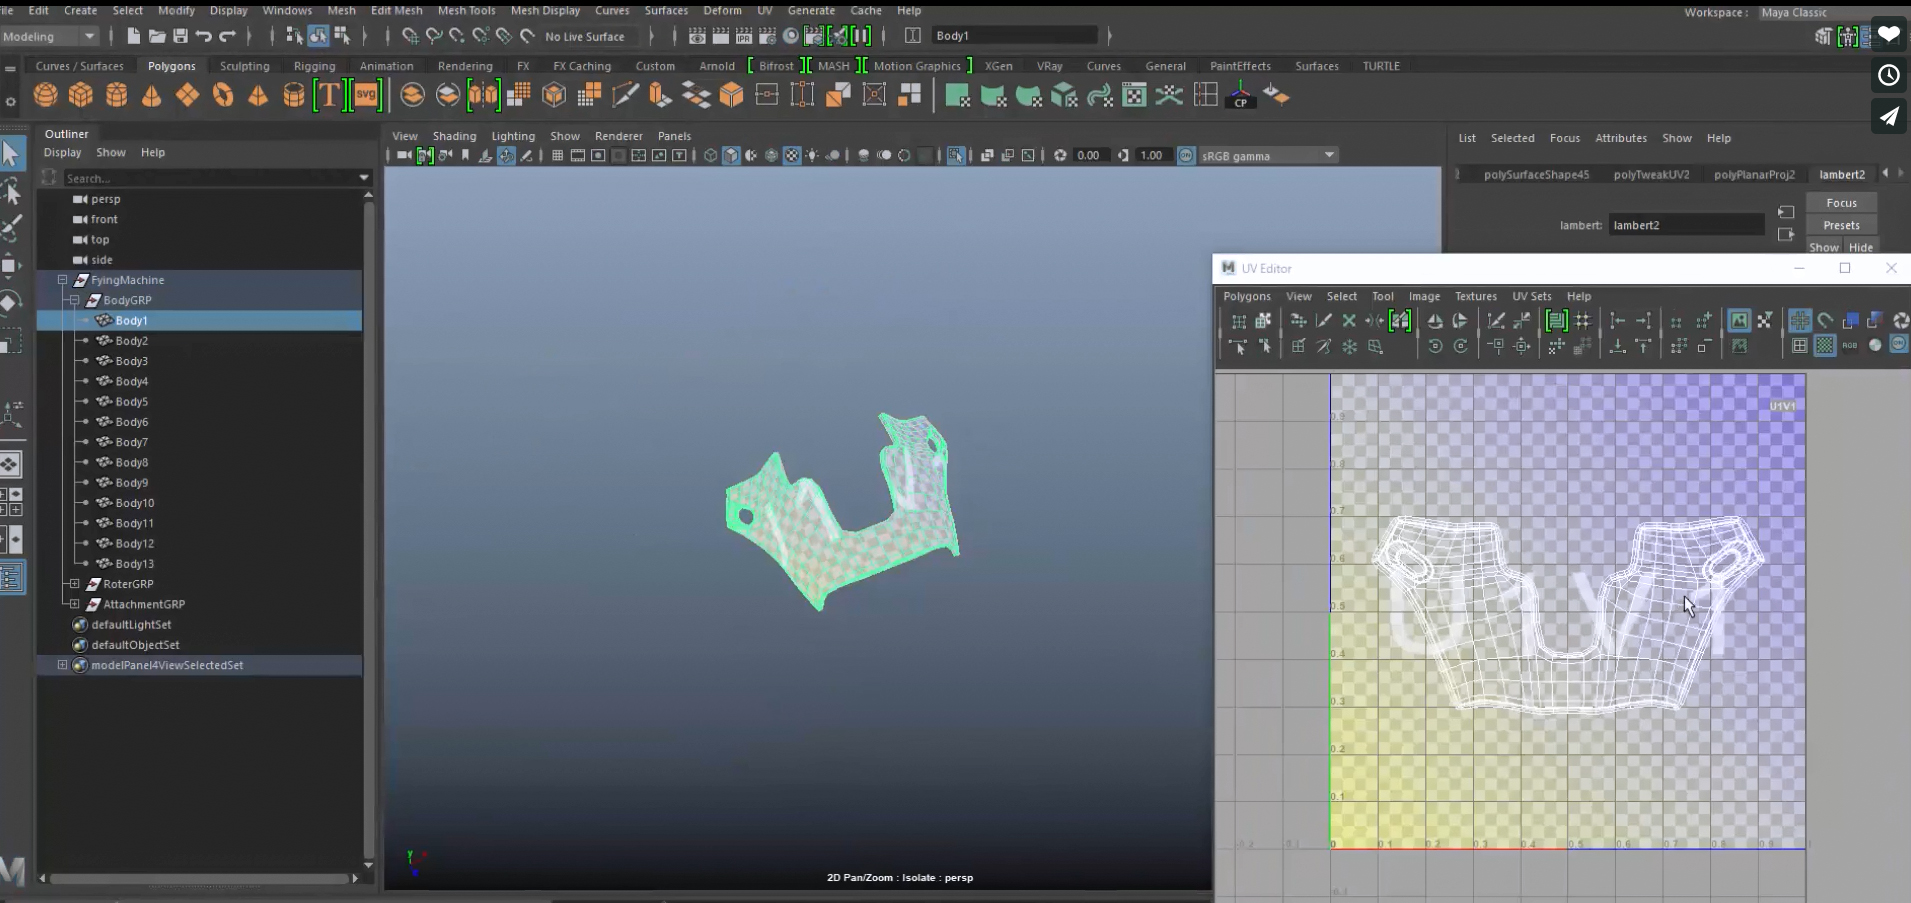Toggle the viewport color management ON button
Viewport: 1911px width, 903px height.
click(1186, 156)
